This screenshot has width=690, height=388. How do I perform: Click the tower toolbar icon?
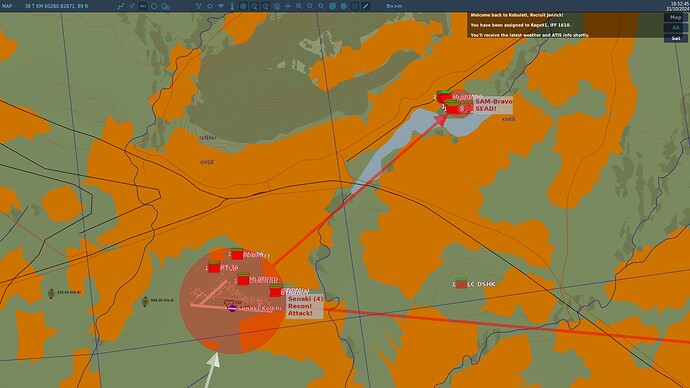point(232,6)
